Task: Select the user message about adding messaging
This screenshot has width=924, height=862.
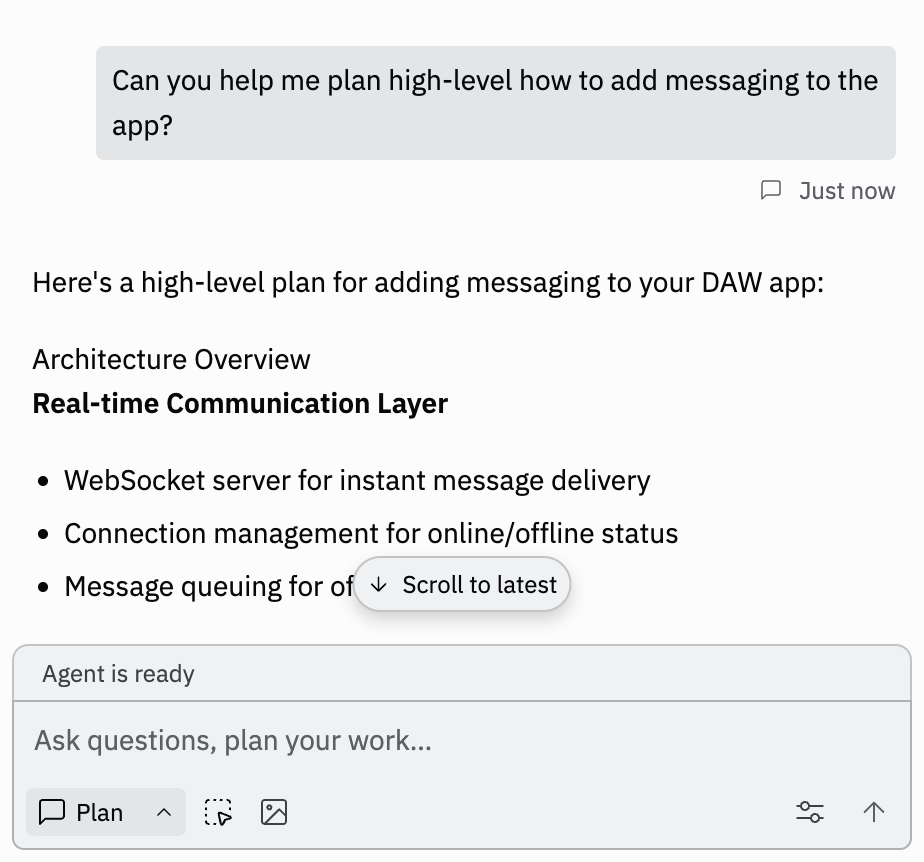Action: pyautogui.click(x=496, y=103)
